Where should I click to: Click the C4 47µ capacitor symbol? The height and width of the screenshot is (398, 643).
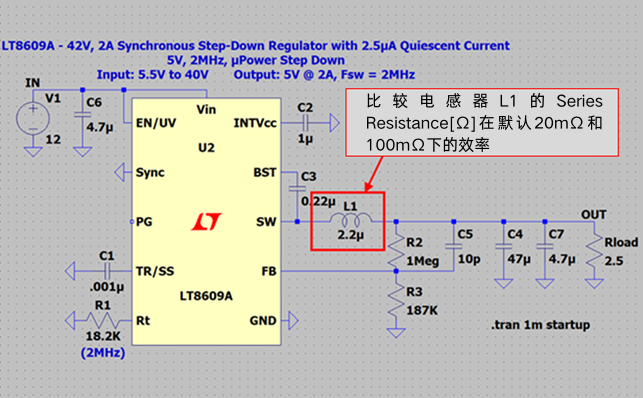(x=504, y=246)
